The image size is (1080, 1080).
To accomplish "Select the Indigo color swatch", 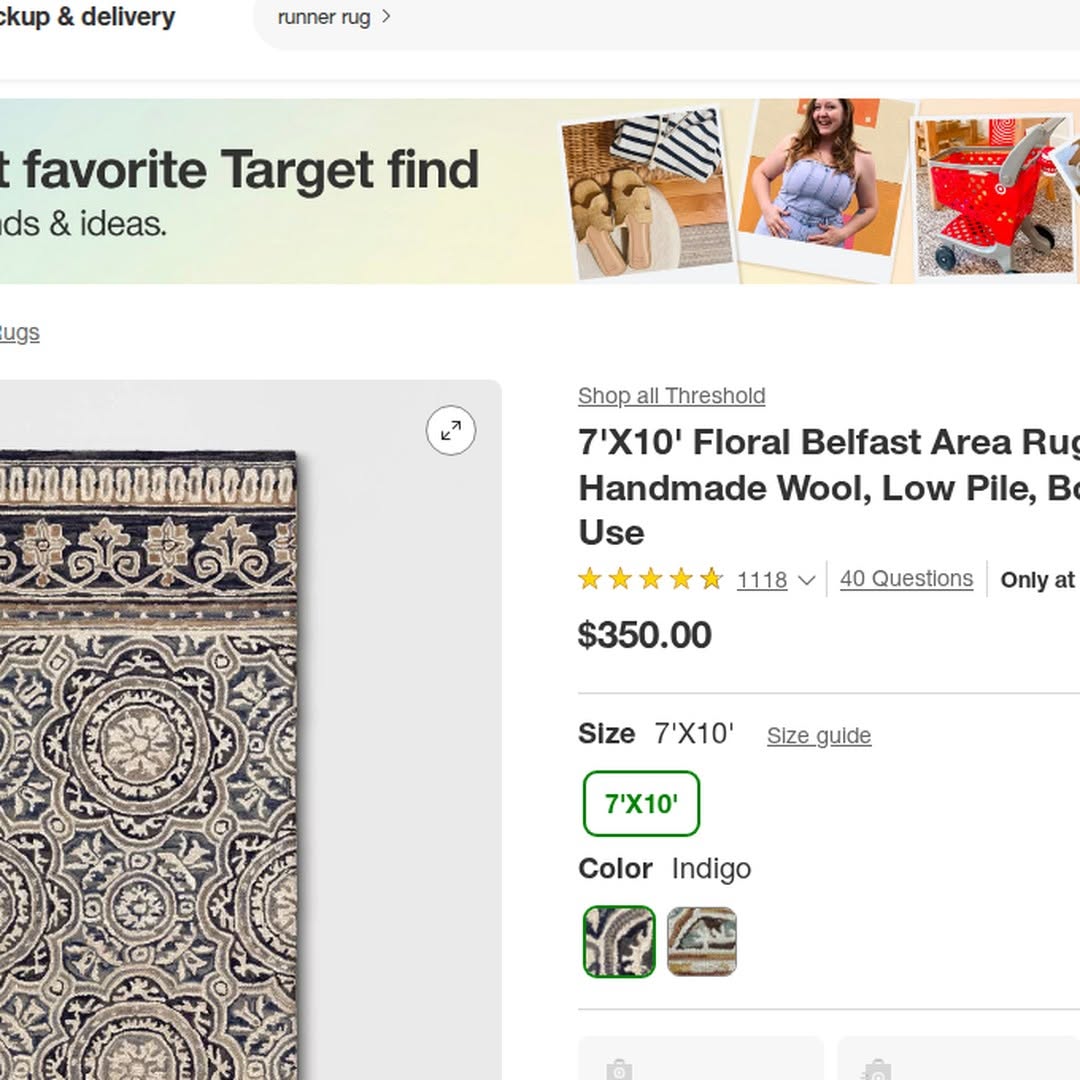I will pos(618,941).
